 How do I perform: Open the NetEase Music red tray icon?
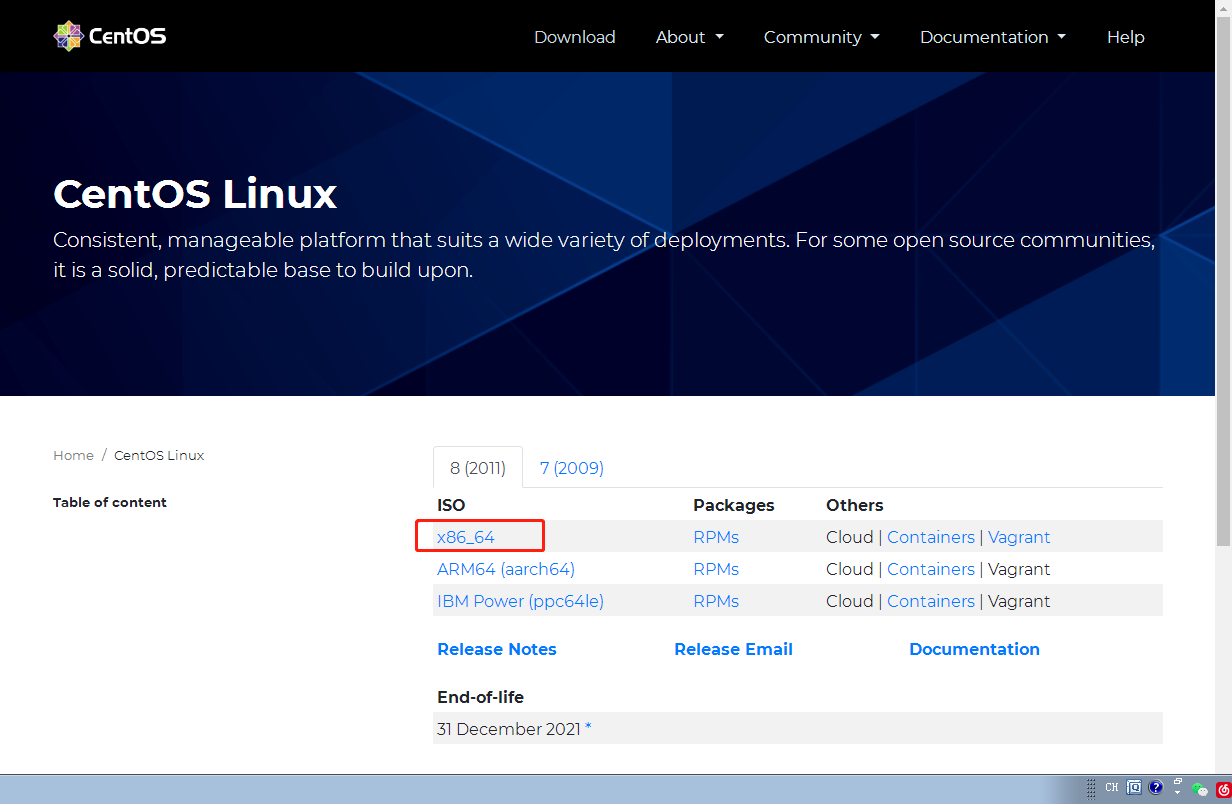(1224, 789)
